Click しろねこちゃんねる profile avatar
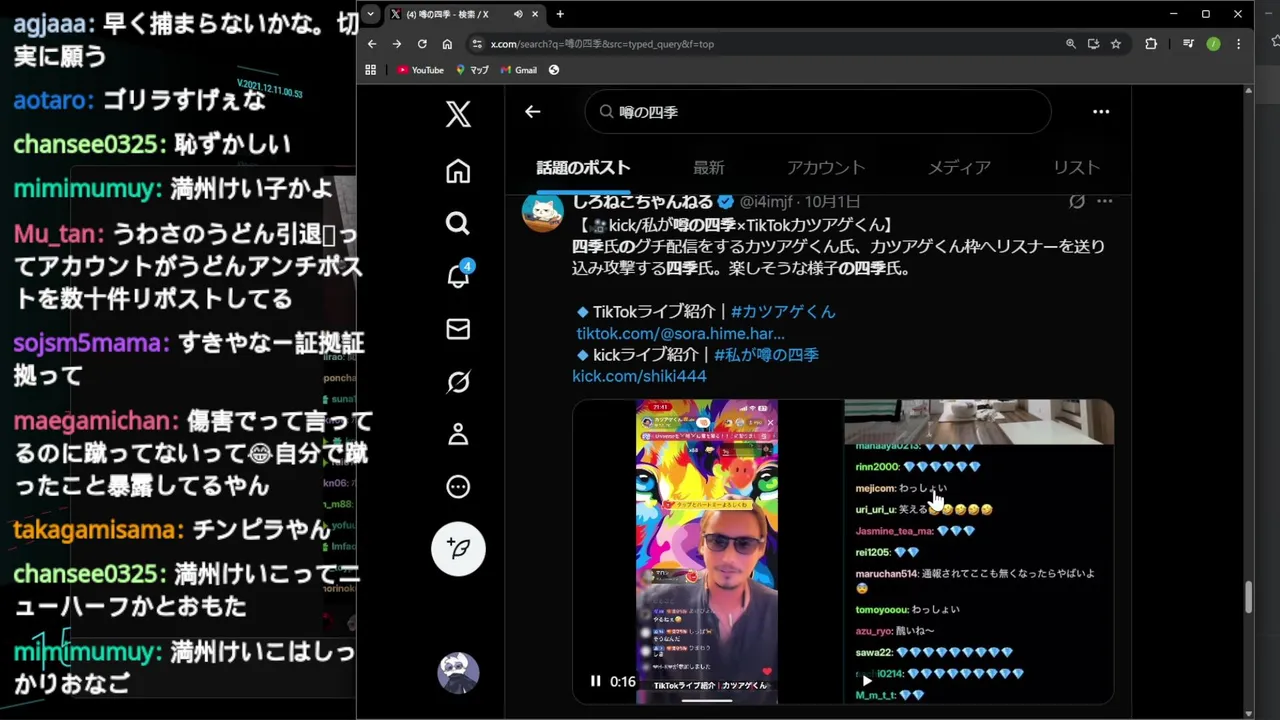1280x720 pixels. tap(543, 211)
